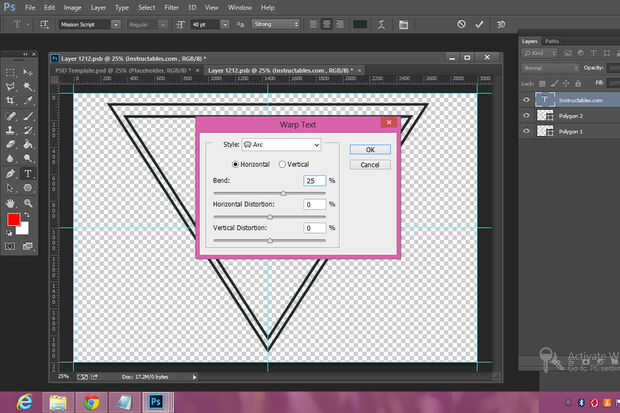
Task: Select the Horizontal radio button
Action: [x=236, y=164]
